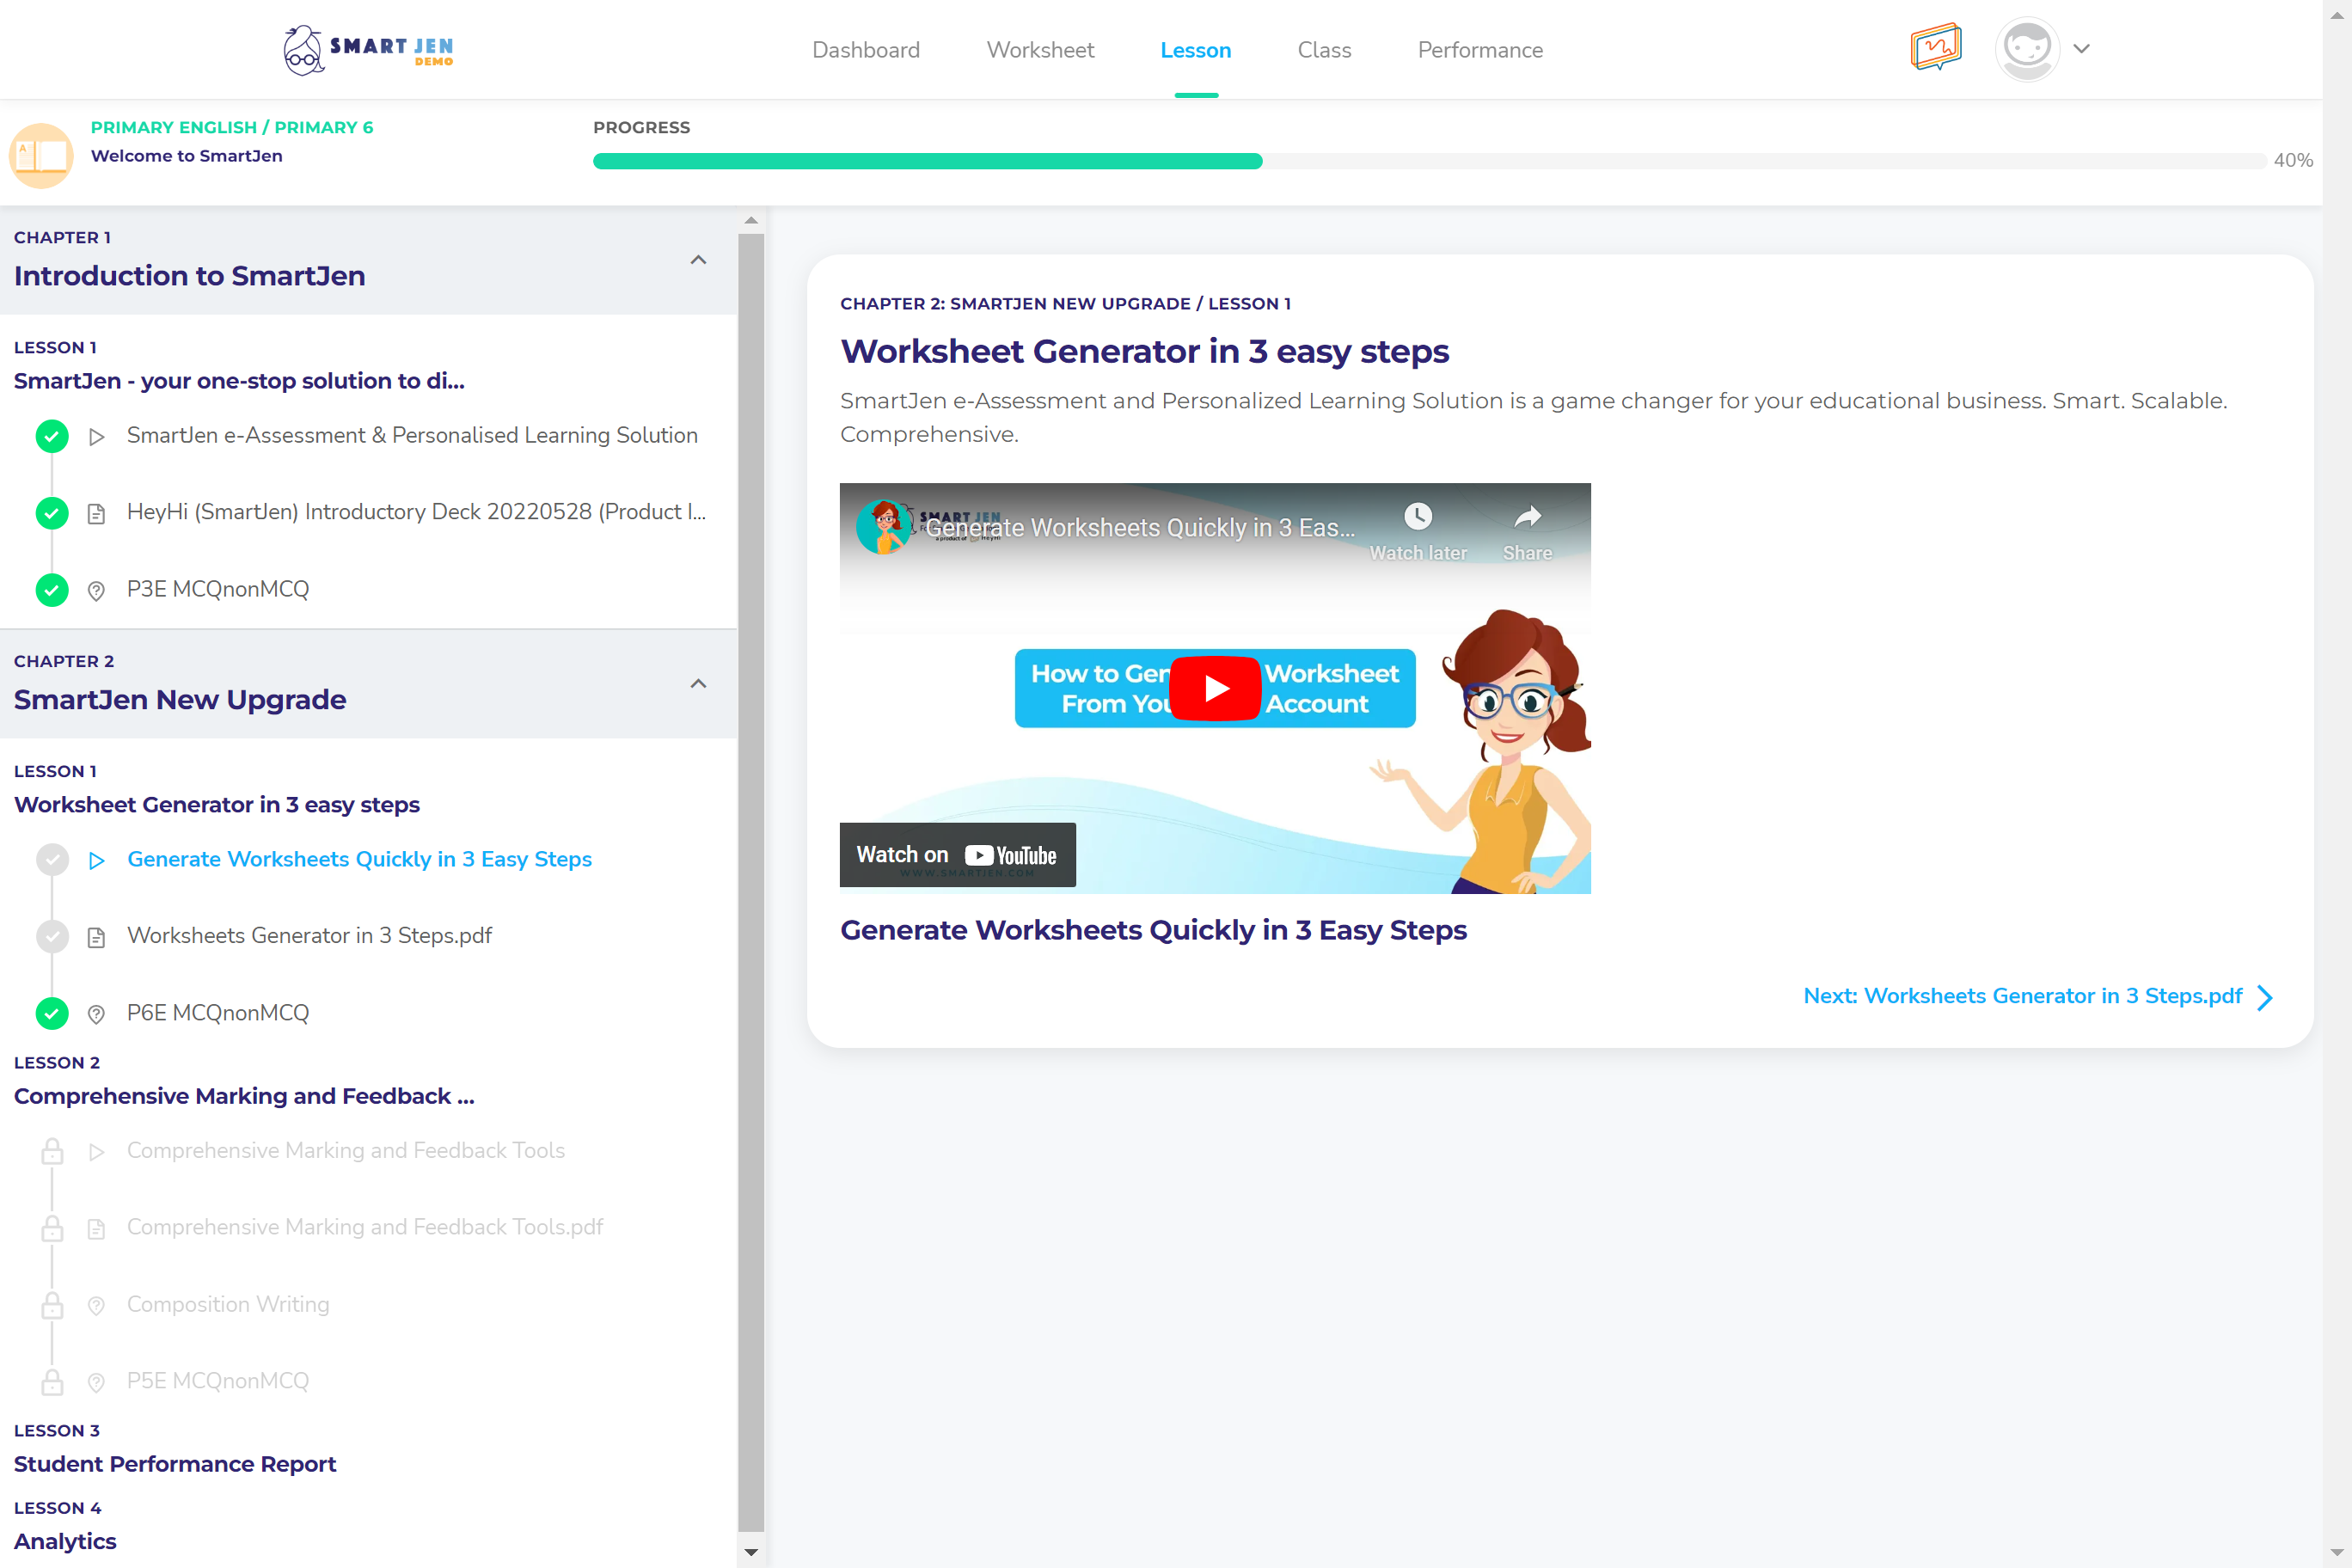Collapse the Introduction to SmartJen chapter
The image size is (2352, 1568).
tap(698, 260)
